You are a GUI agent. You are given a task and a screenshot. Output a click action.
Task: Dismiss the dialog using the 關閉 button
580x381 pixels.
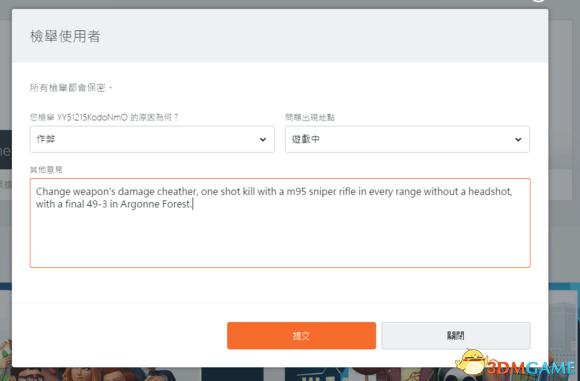(x=456, y=336)
